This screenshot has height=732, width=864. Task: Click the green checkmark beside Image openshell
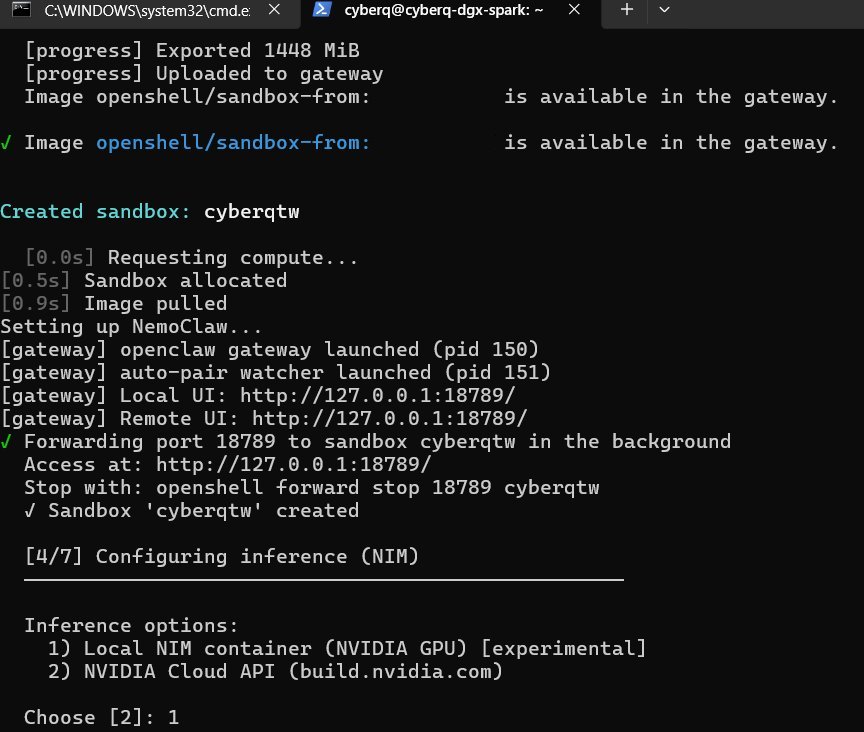7,143
